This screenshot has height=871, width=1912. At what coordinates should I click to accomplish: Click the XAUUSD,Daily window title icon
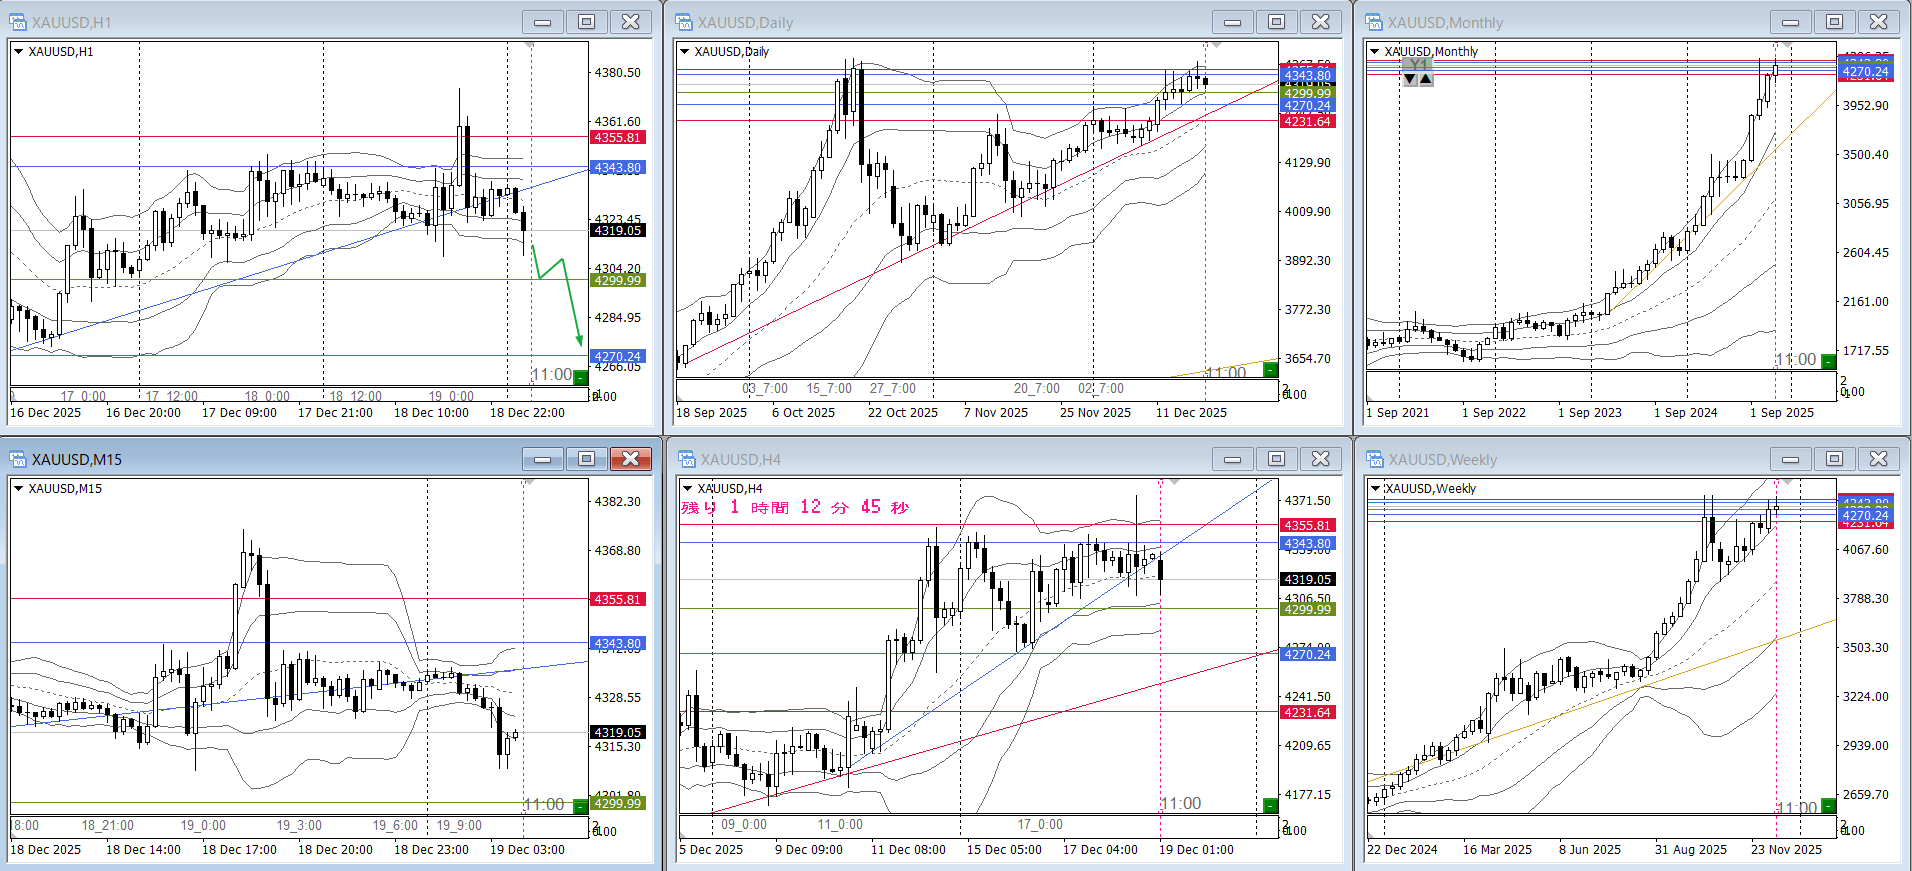click(684, 22)
